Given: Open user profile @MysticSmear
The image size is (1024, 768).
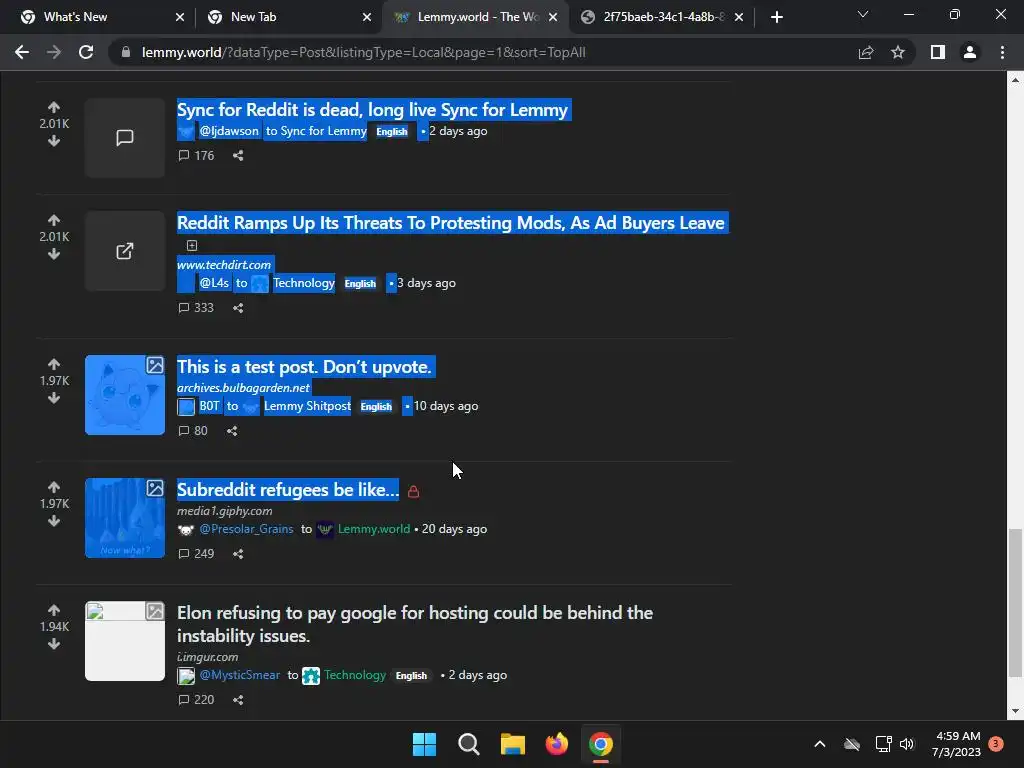Looking at the screenshot, I should pos(240,675).
